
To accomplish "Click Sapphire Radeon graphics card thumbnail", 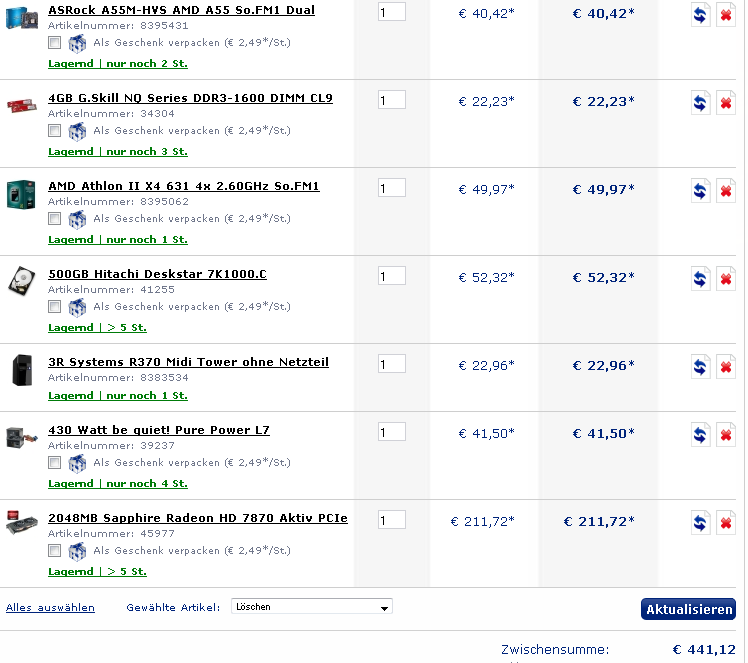I will [x=21, y=523].
